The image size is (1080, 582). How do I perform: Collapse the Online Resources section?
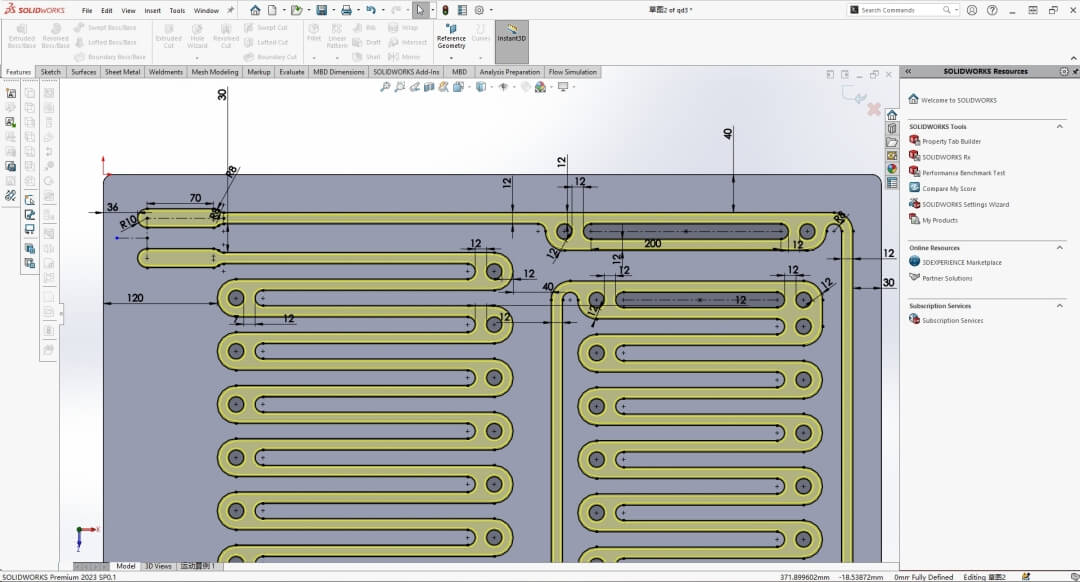coord(1059,247)
